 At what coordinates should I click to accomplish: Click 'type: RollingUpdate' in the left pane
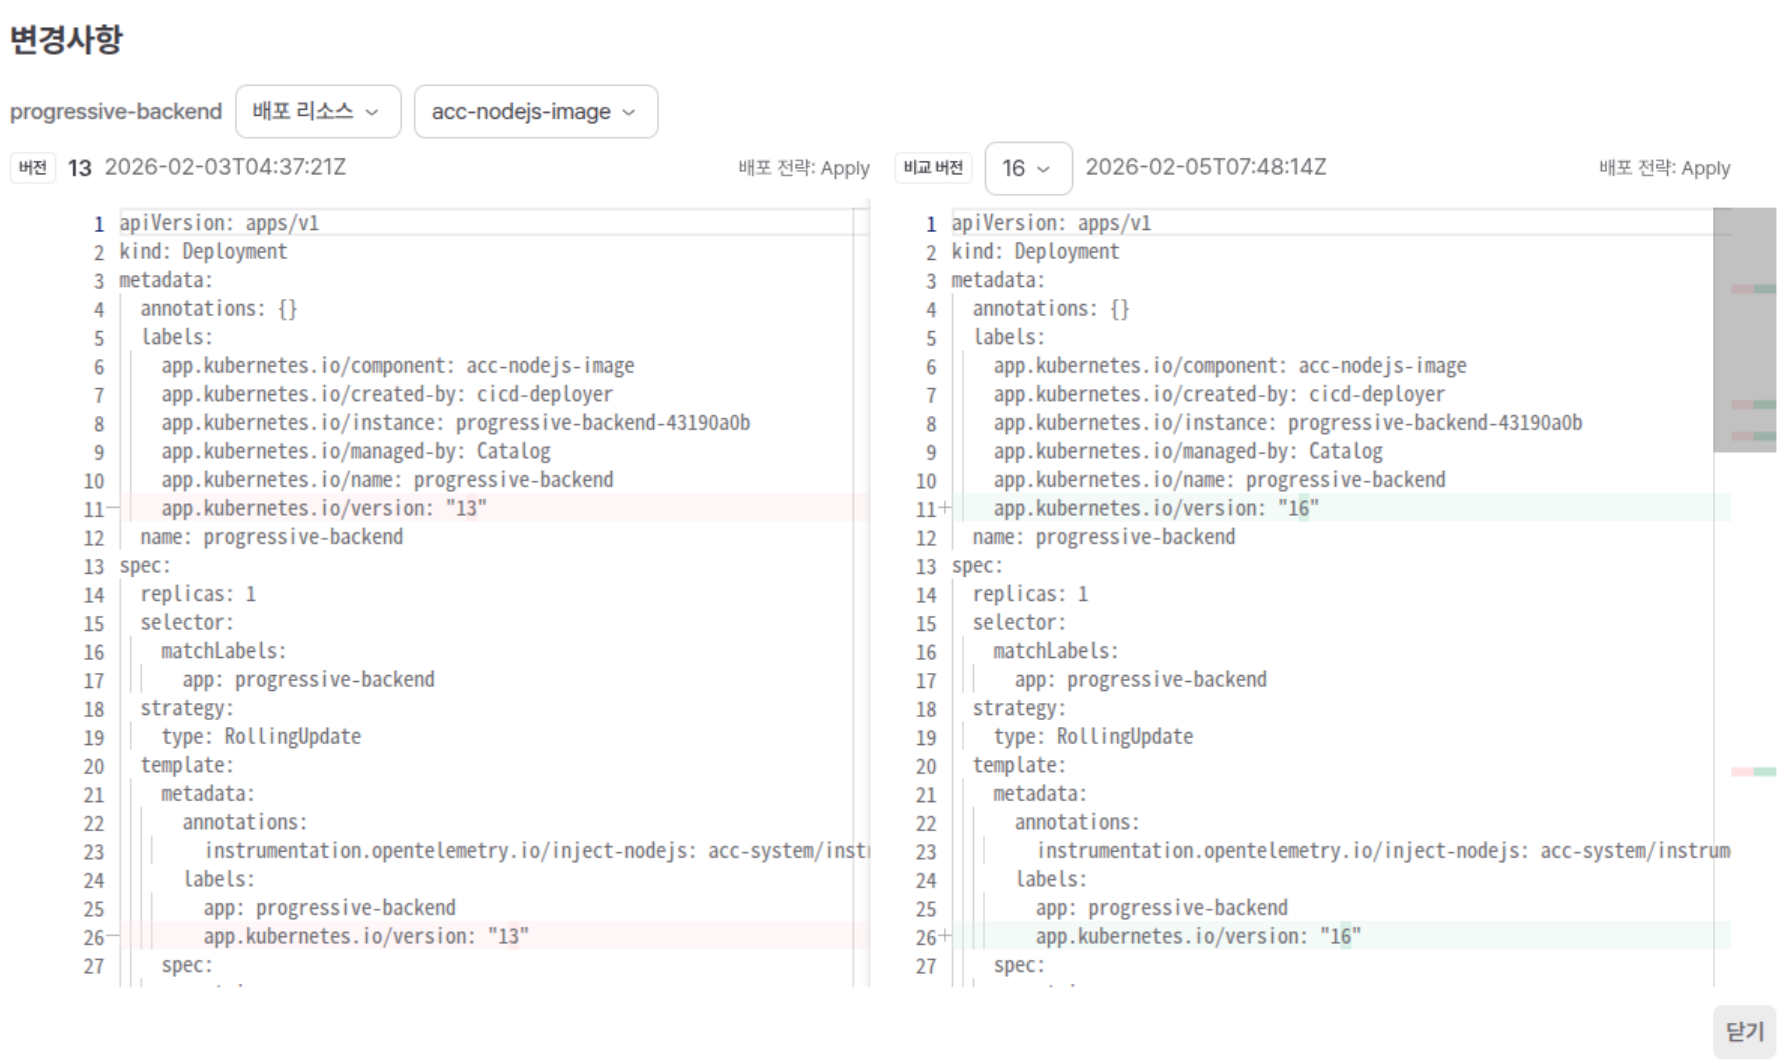(x=261, y=736)
